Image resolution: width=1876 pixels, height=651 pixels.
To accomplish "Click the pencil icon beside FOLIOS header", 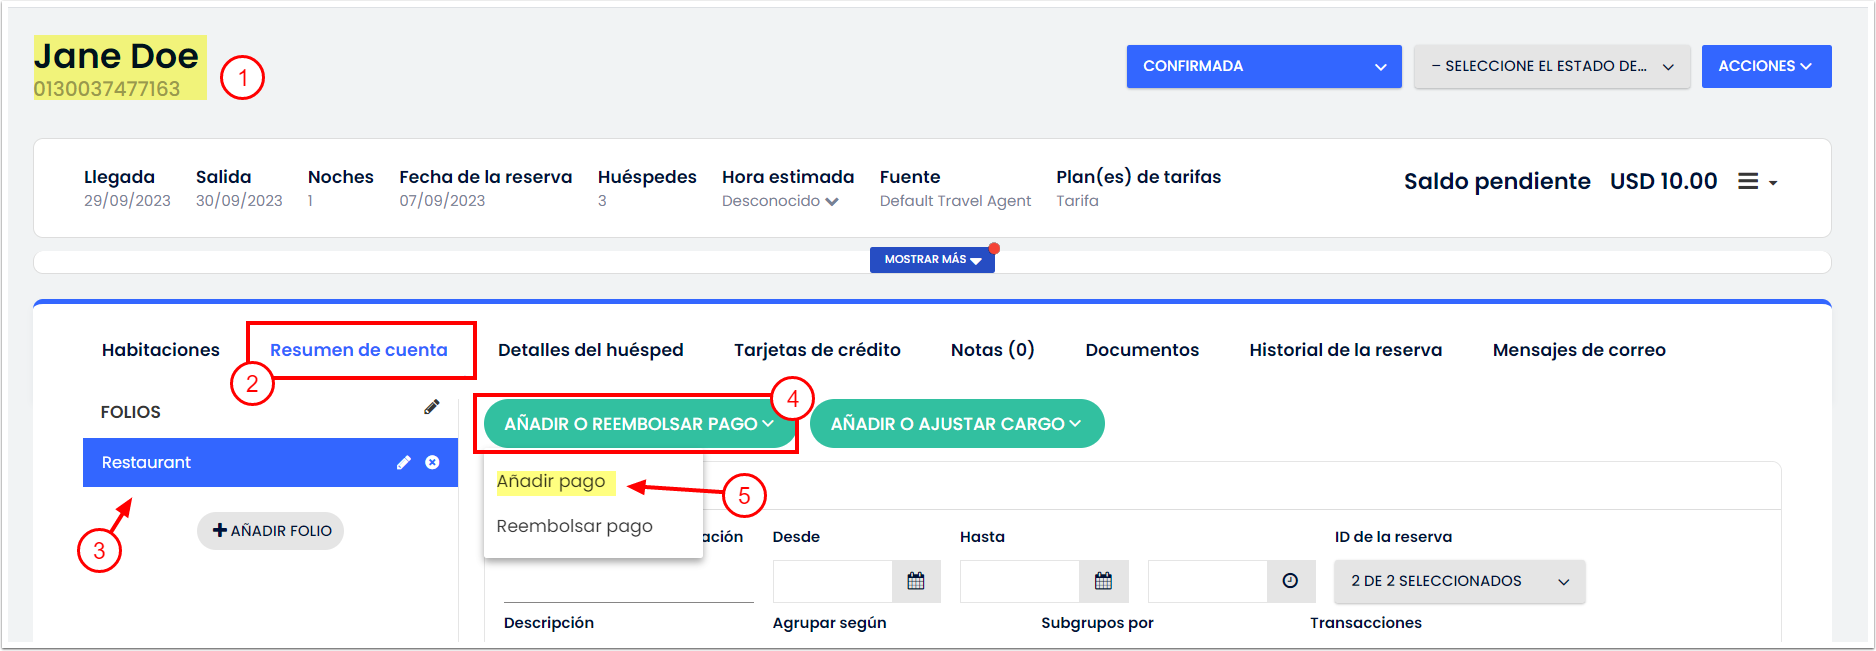I will coord(431,407).
